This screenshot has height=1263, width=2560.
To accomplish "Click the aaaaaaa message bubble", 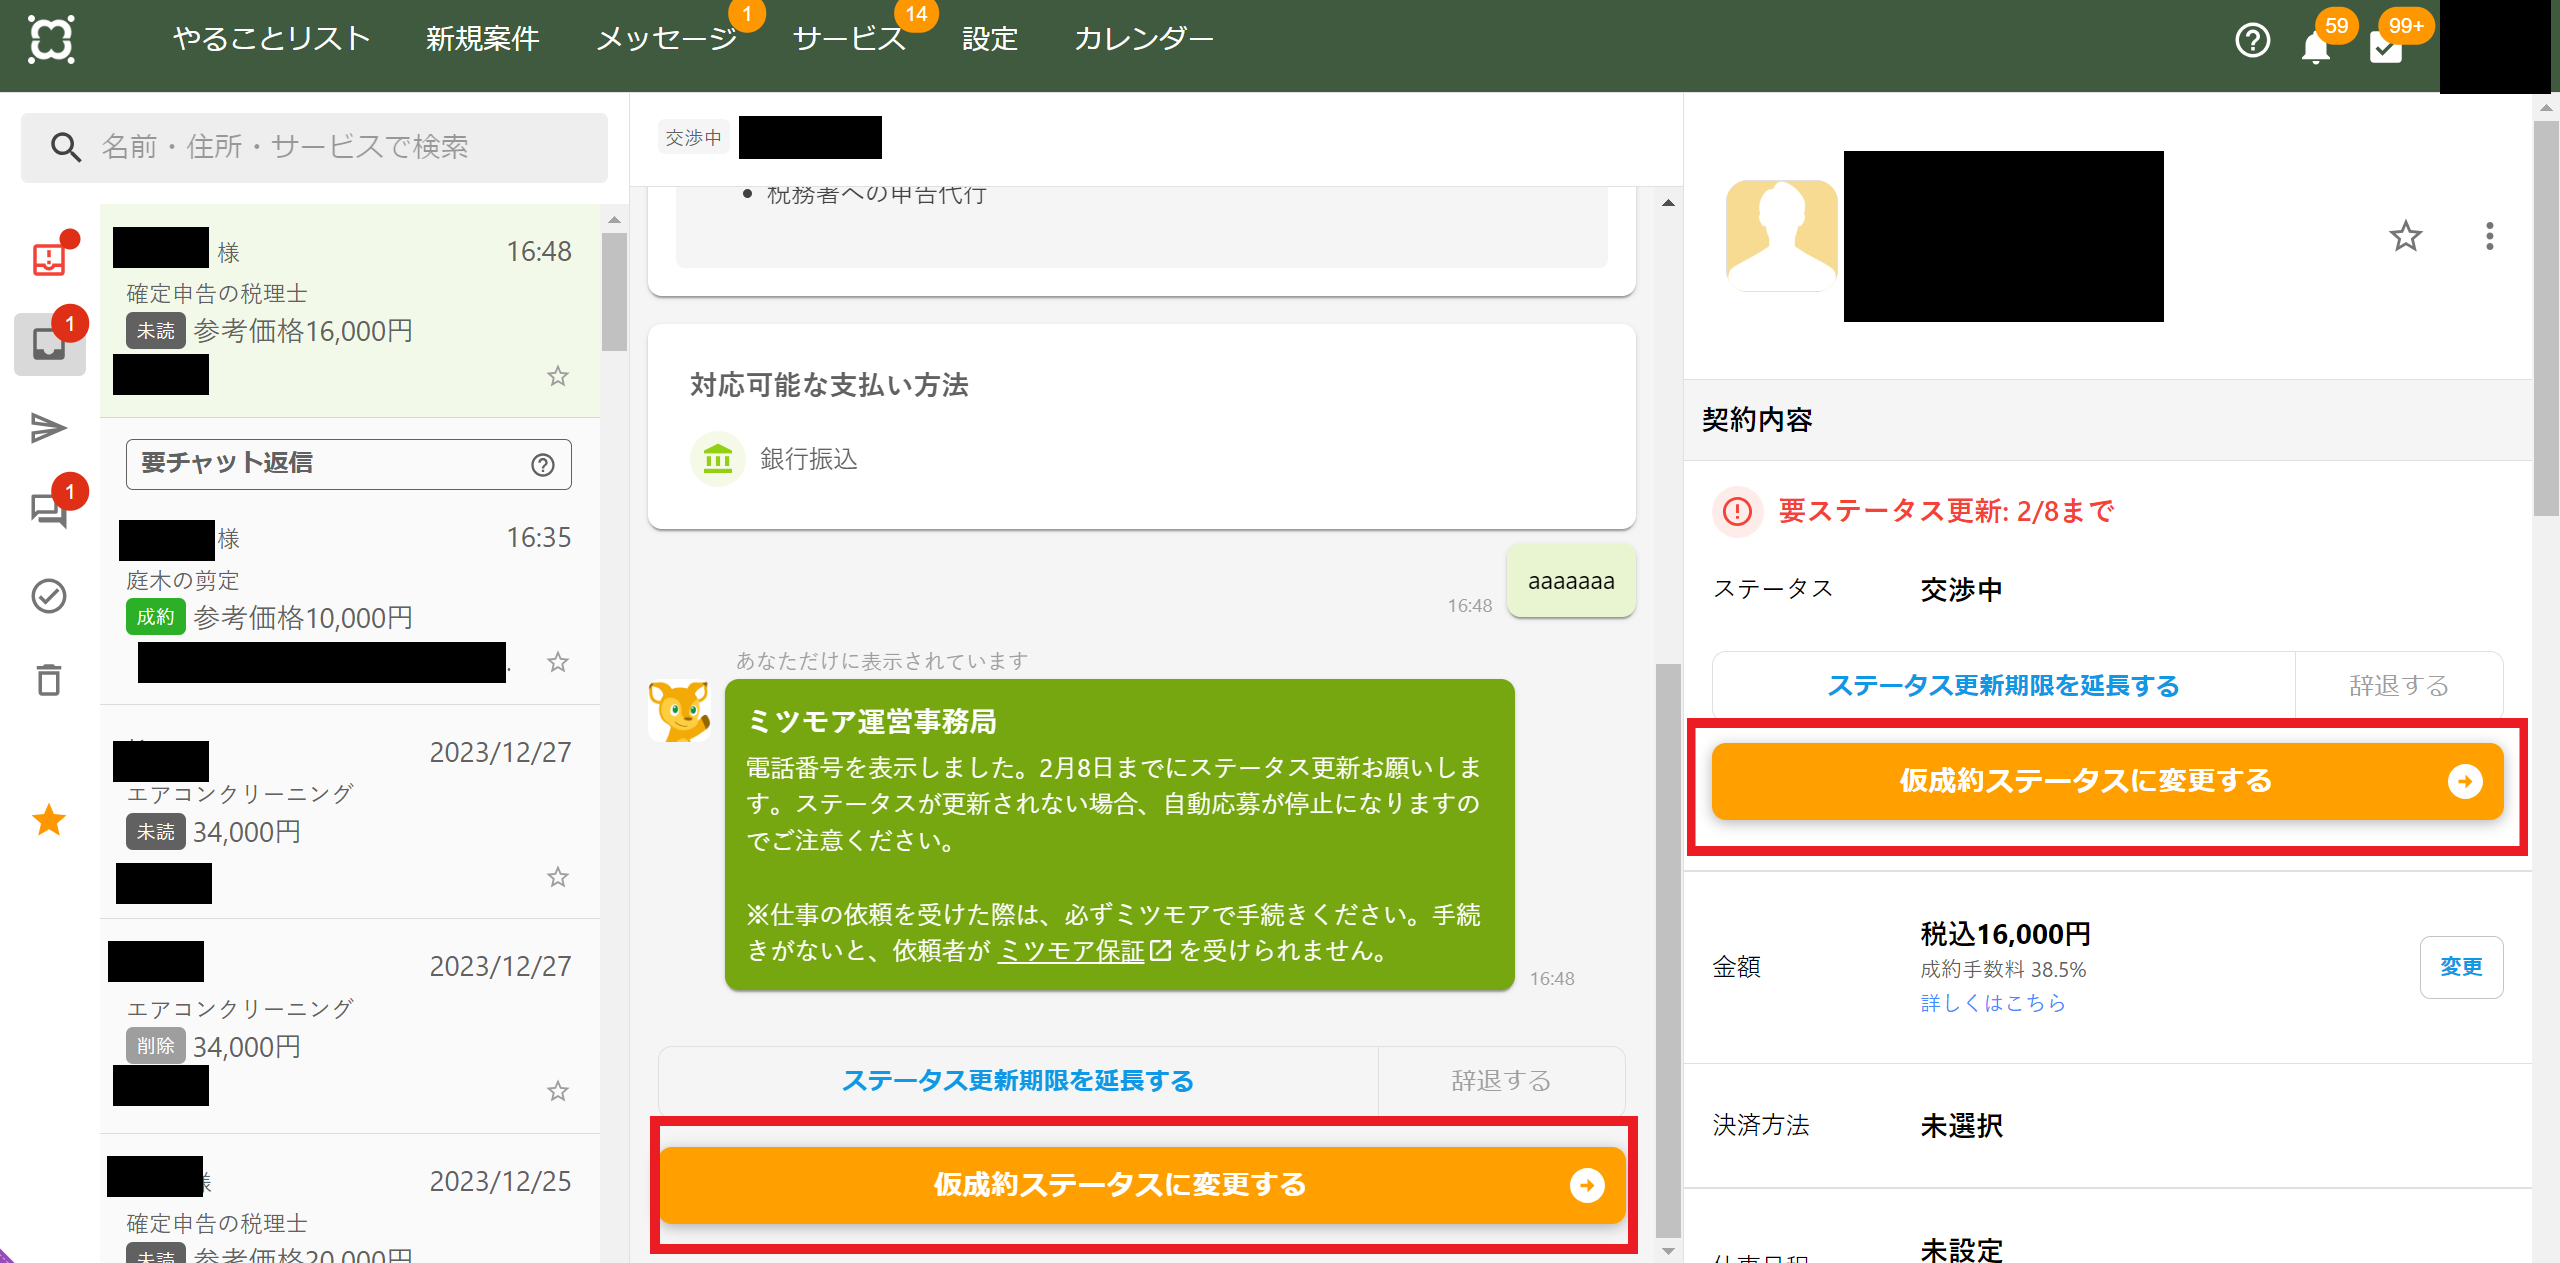I will tap(1571, 581).
